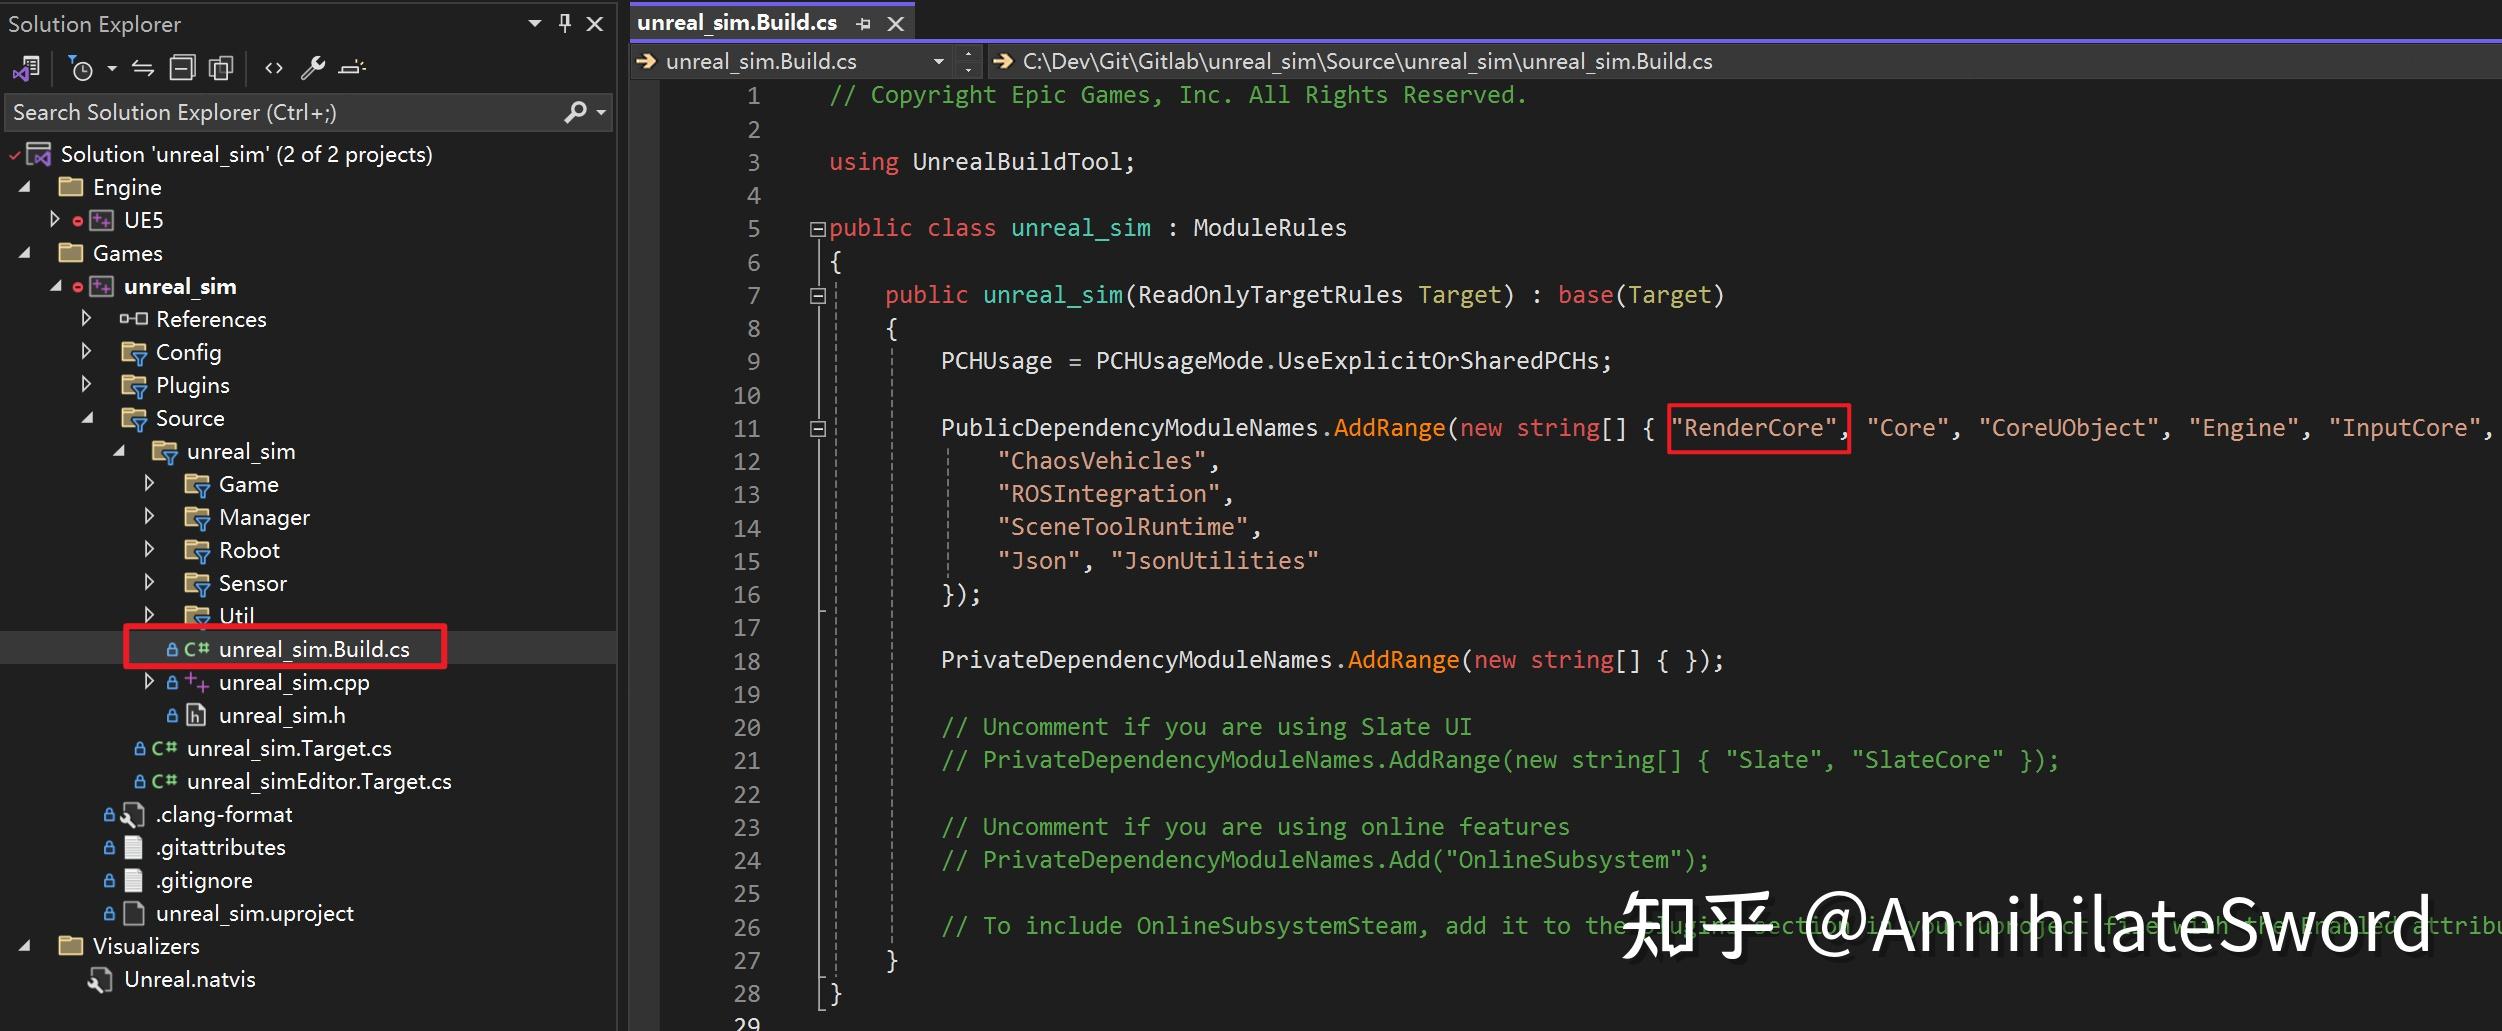
Task: Click the up stepper beside the breadcrumb bar
Action: pyautogui.click(x=969, y=53)
